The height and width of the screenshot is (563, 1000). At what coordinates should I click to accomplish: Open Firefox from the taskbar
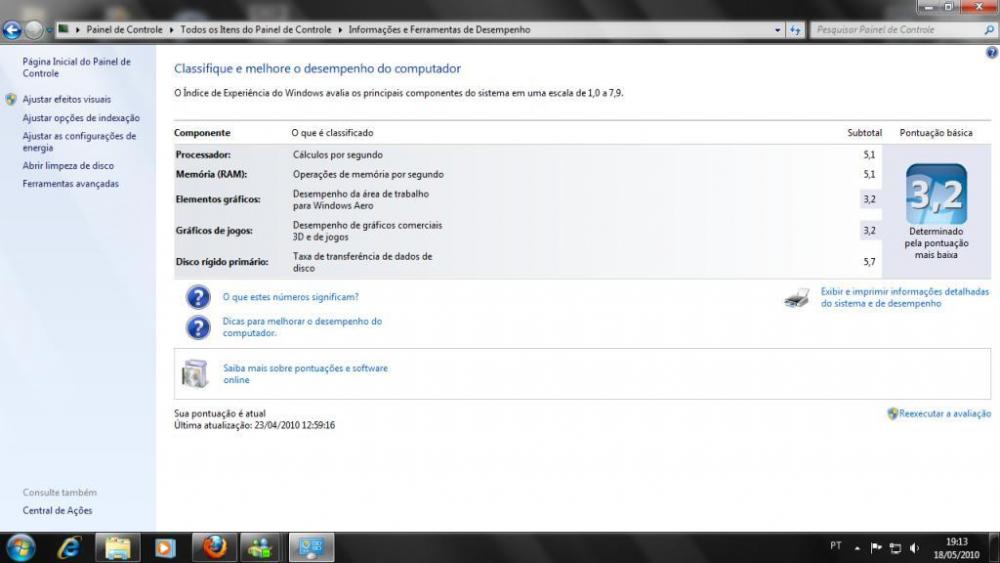pyautogui.click(x=214, y=547)
